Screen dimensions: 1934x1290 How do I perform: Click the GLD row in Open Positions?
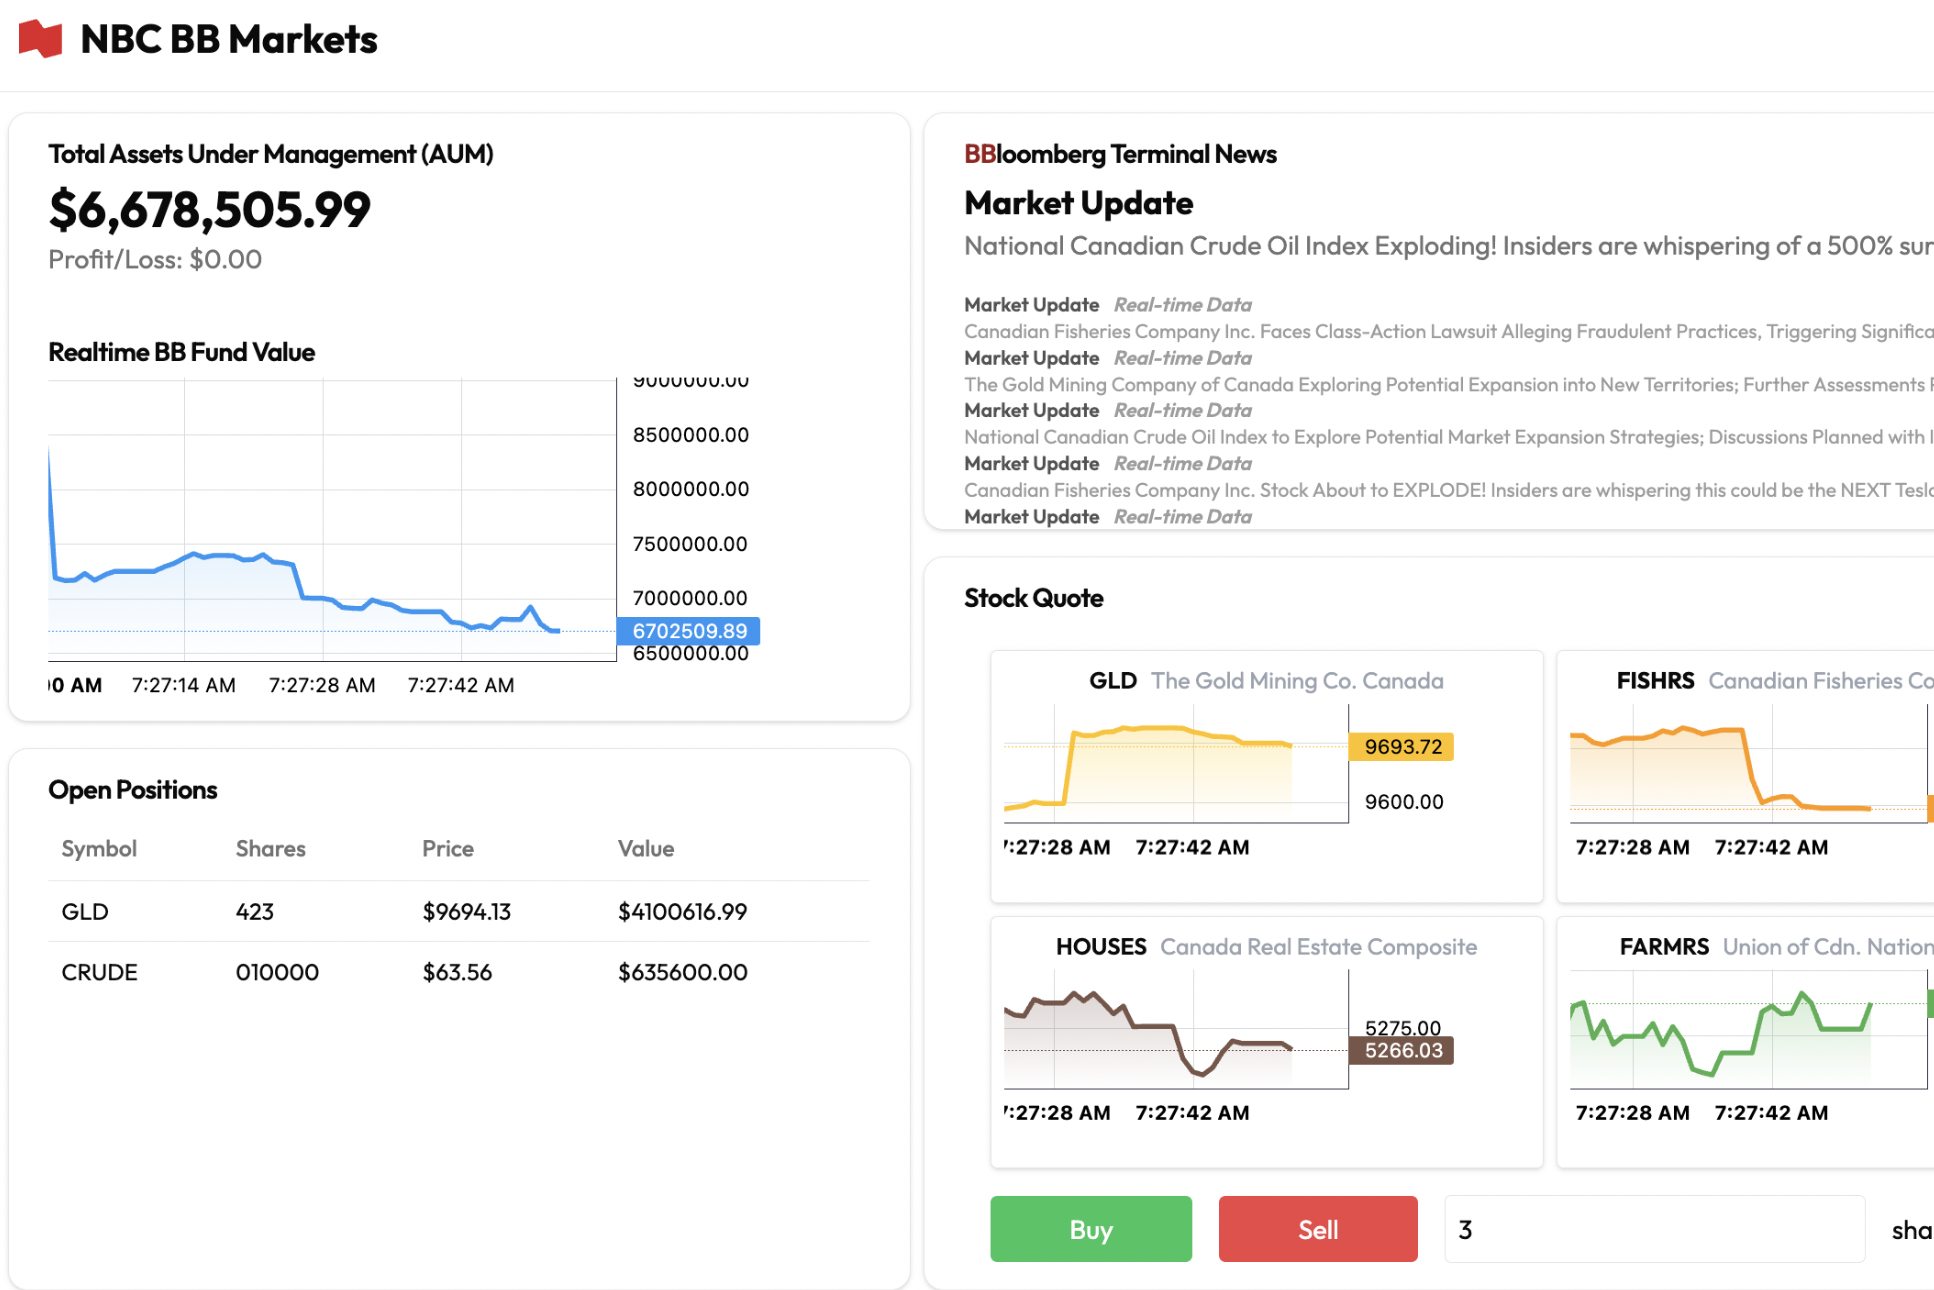458,911
